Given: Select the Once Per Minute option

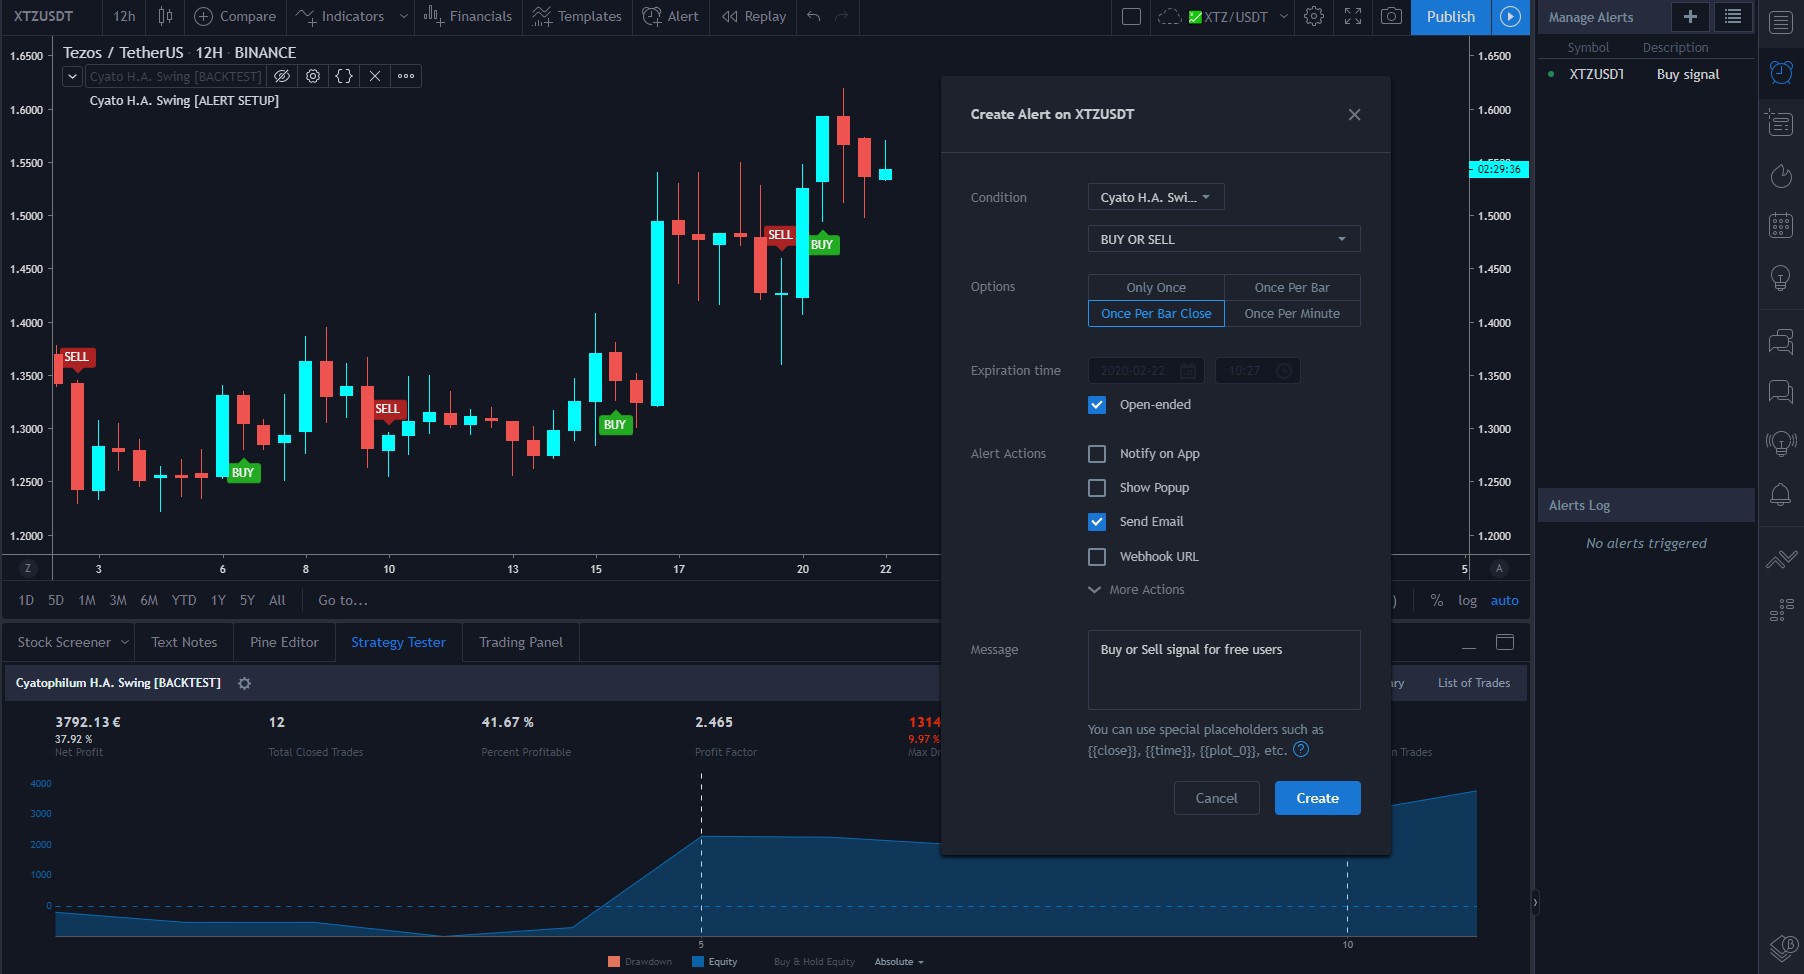Looking at the screenshot, I should (x=1292, y=313).
